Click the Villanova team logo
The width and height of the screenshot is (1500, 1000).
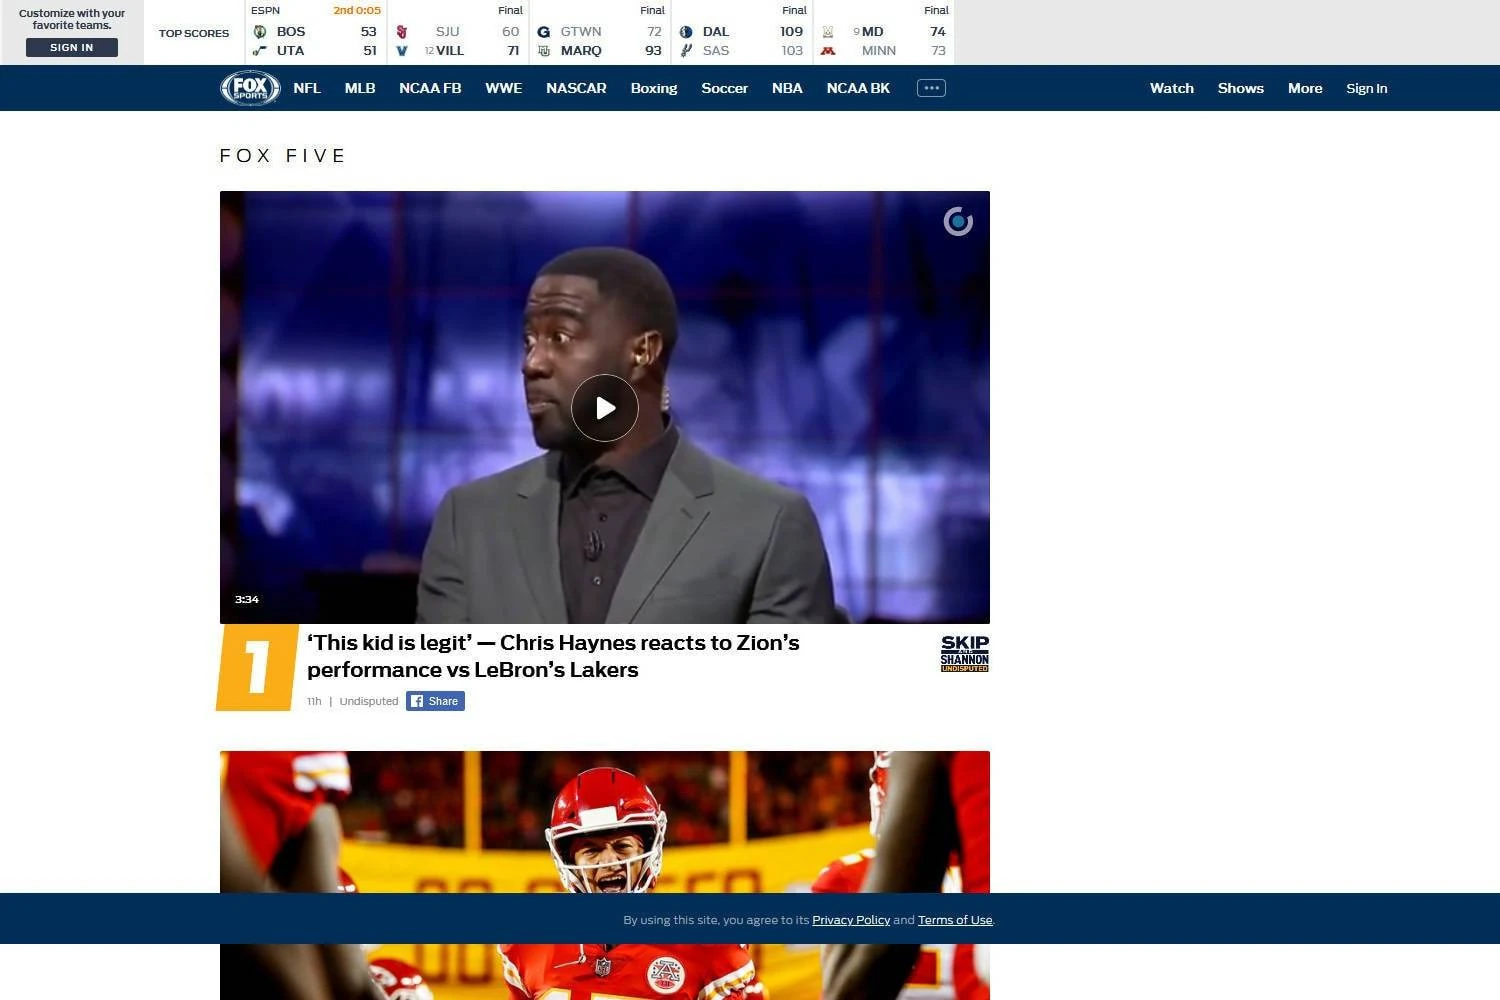click(402, 51)
